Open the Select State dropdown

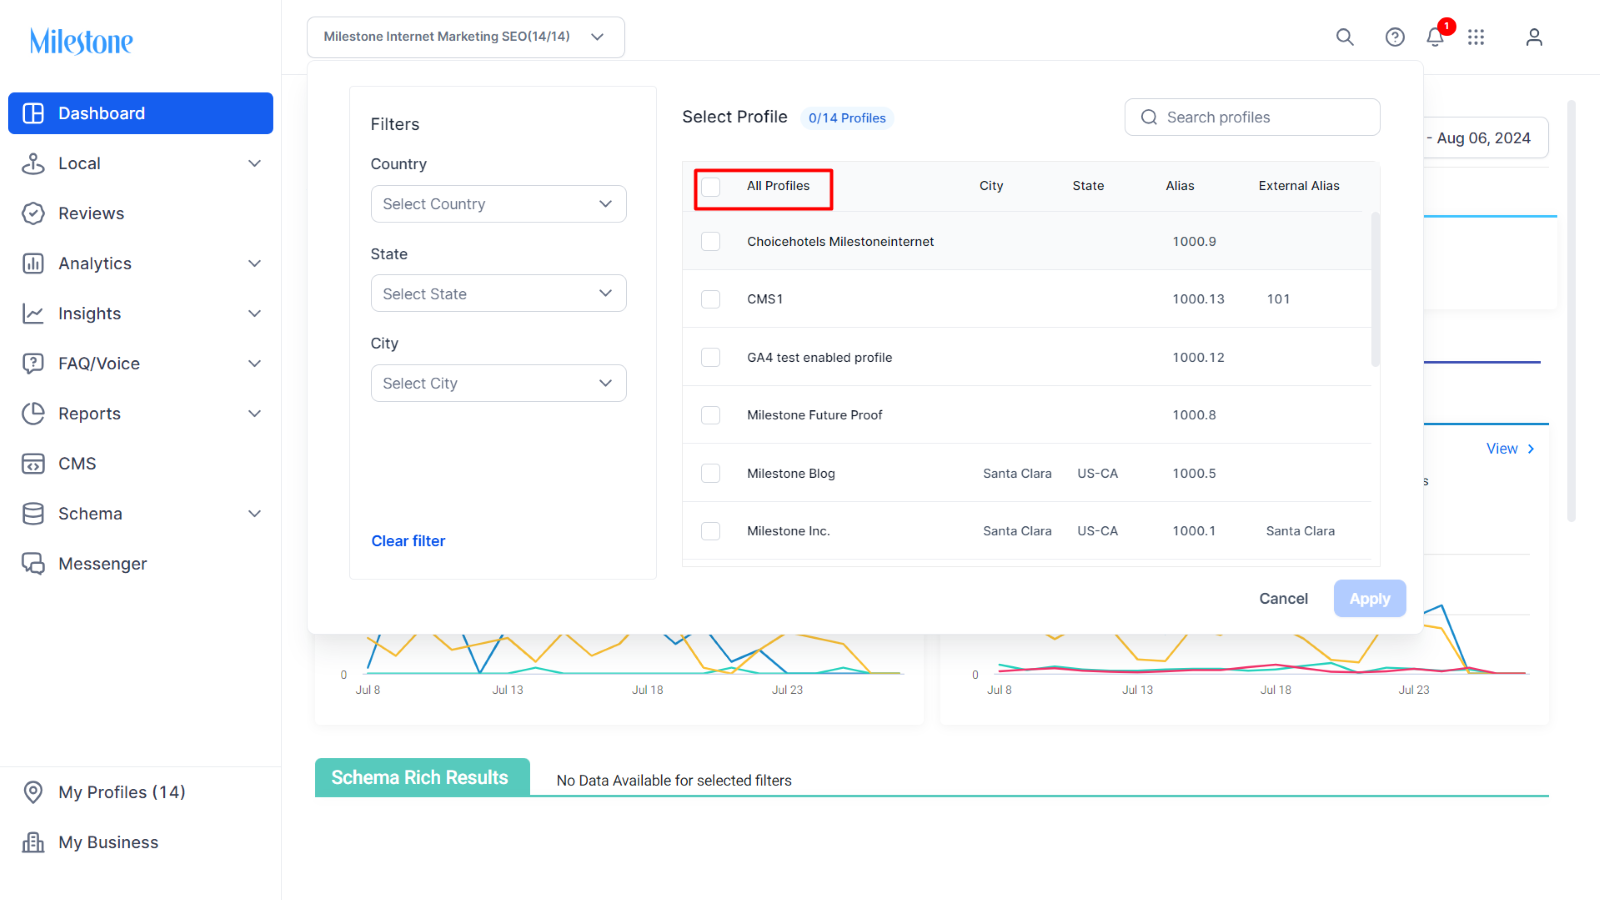pyautogui.click(x=498, y=293)
